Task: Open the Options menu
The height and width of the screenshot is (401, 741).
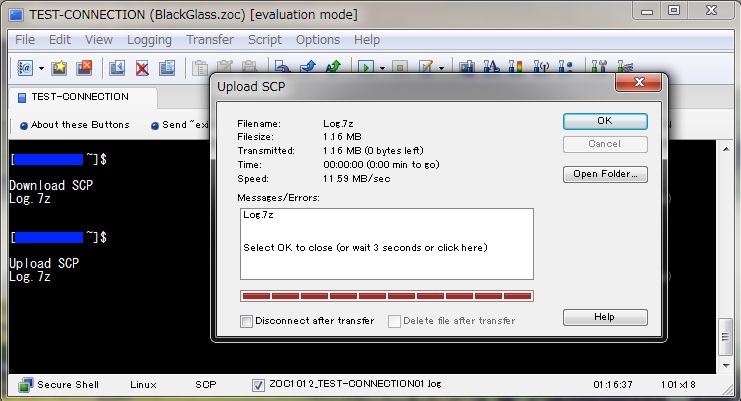Action: (x=318, y=40)
